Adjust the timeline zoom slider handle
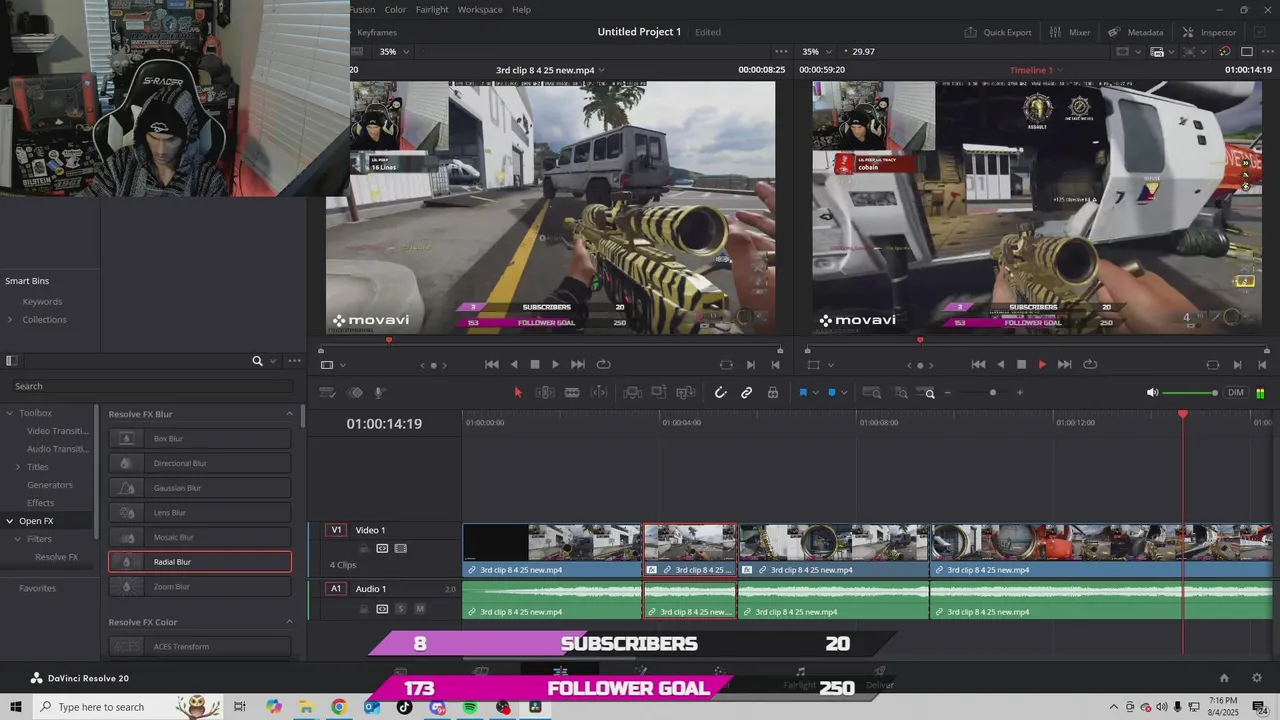 tap(992, 393)
